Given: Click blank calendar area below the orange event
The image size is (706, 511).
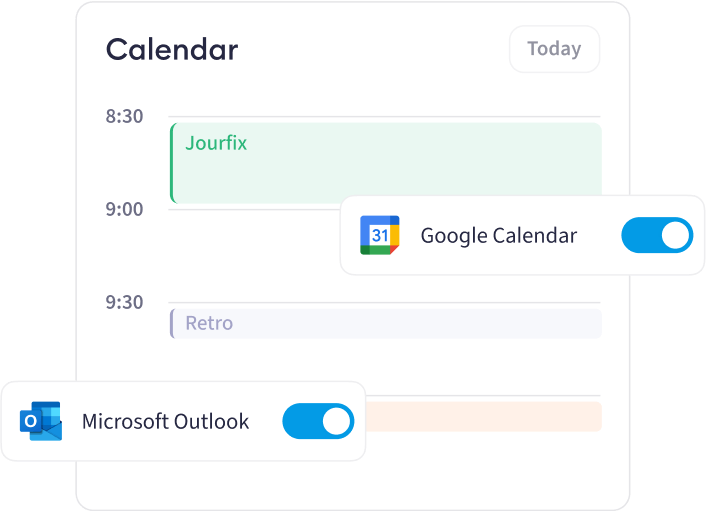Looking at the screenshot, I should pyautogui.click(x=495, y=468).
